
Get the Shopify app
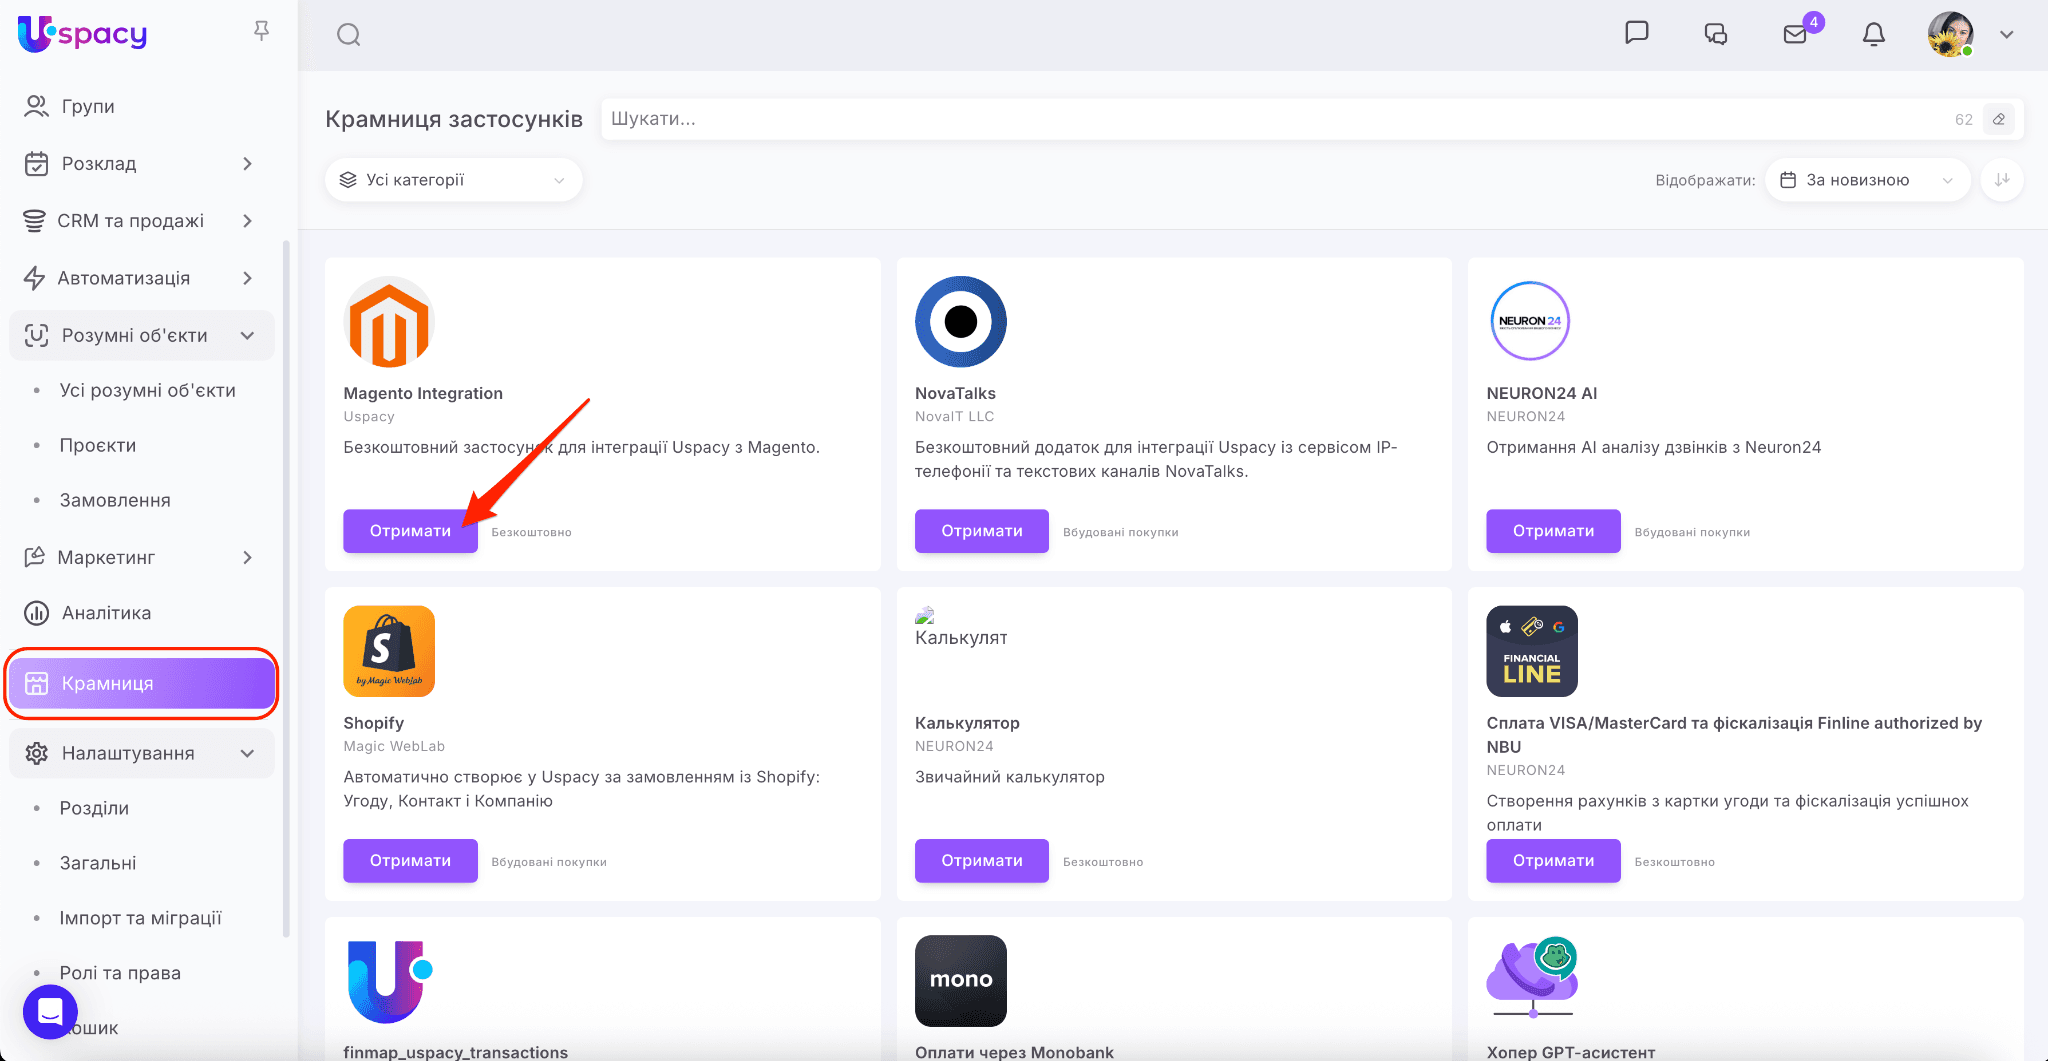pyautogui.click(x=410, y=861)
